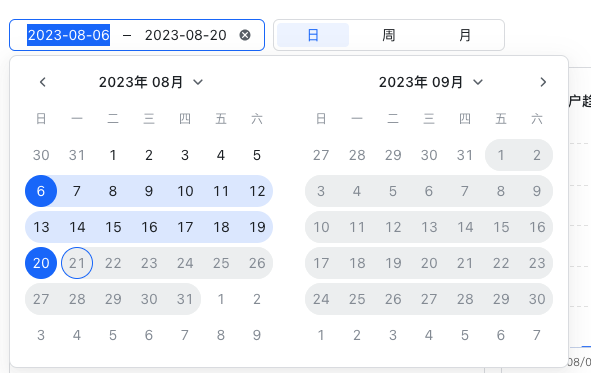Clear the date range with the X icon
The height and width of the screenshot is (373, 591).
tap(245, 35)
